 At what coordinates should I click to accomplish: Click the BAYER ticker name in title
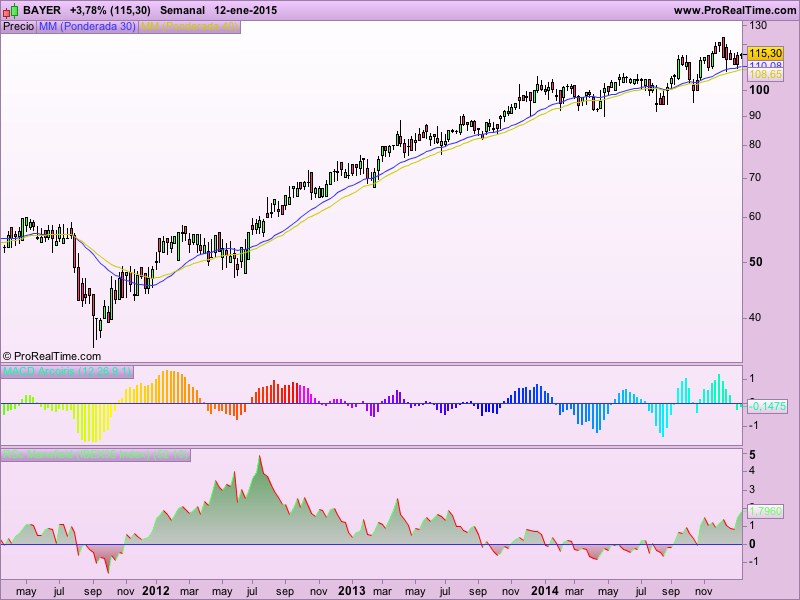[42, 10]
